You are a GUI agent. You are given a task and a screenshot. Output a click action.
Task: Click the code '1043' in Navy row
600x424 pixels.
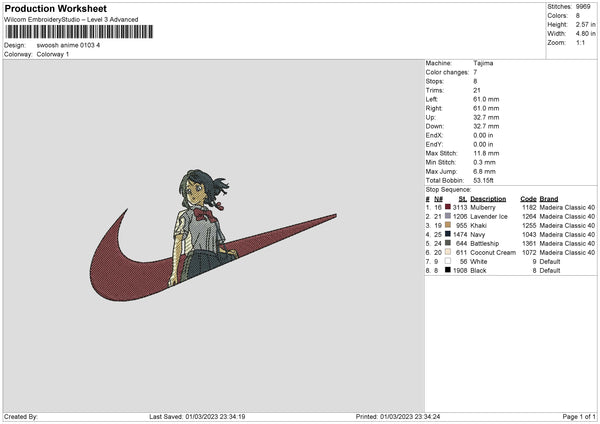[x=529, y=235]
